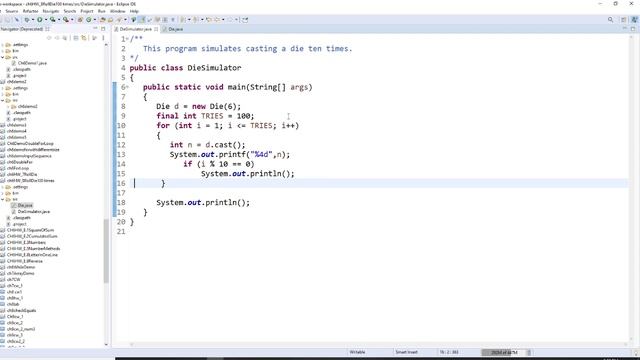Select the ch6WhileDemo project
Image resolution: width=640 pixels, height=360 pixels.
(x=21, y=267)
